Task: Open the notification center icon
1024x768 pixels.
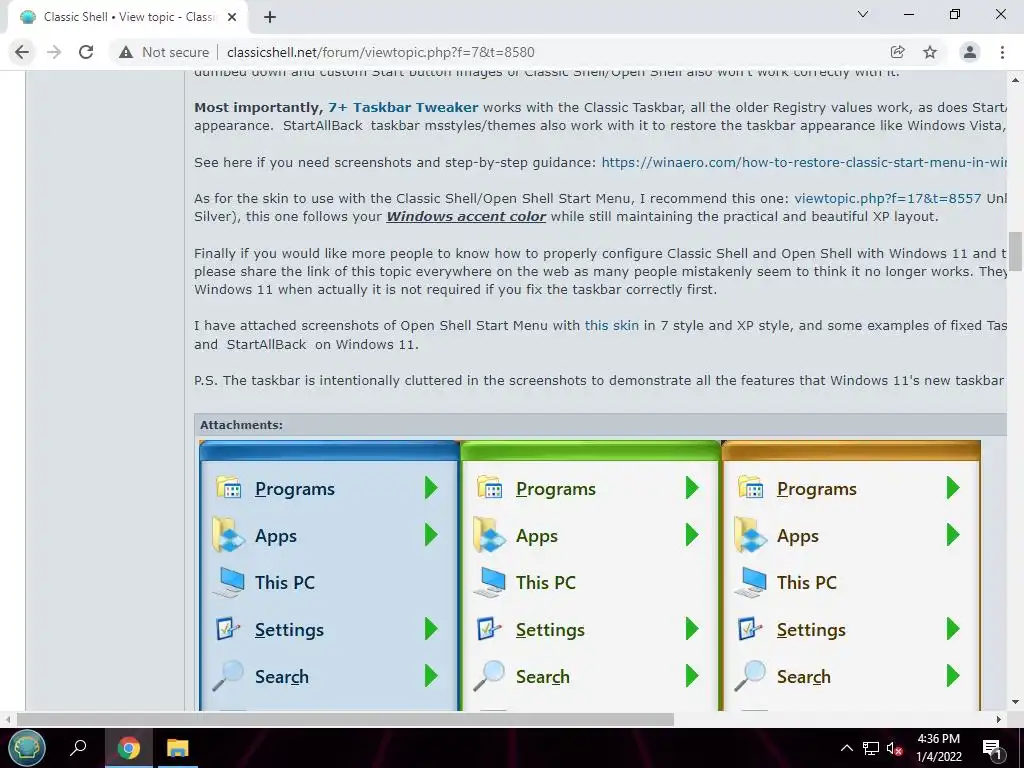Action: pos(992,748)
